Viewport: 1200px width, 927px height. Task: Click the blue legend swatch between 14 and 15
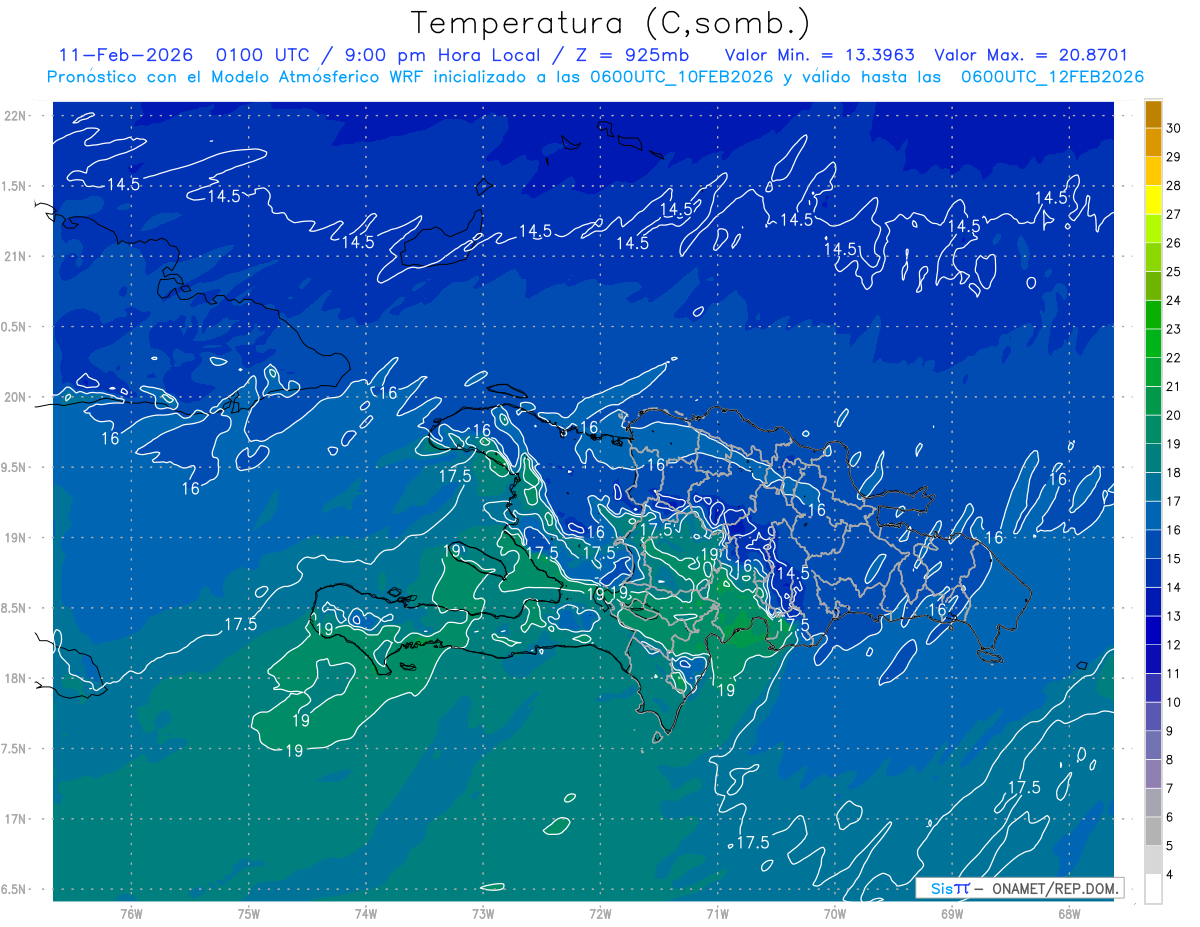[1153, 574]
